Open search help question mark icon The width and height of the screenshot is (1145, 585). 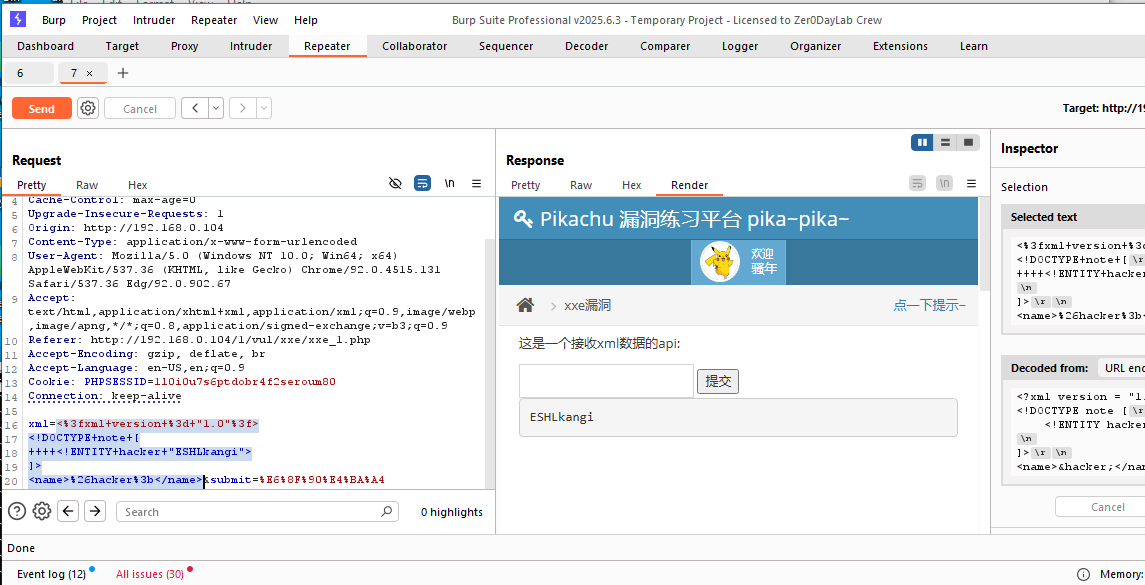click(17, 511)
